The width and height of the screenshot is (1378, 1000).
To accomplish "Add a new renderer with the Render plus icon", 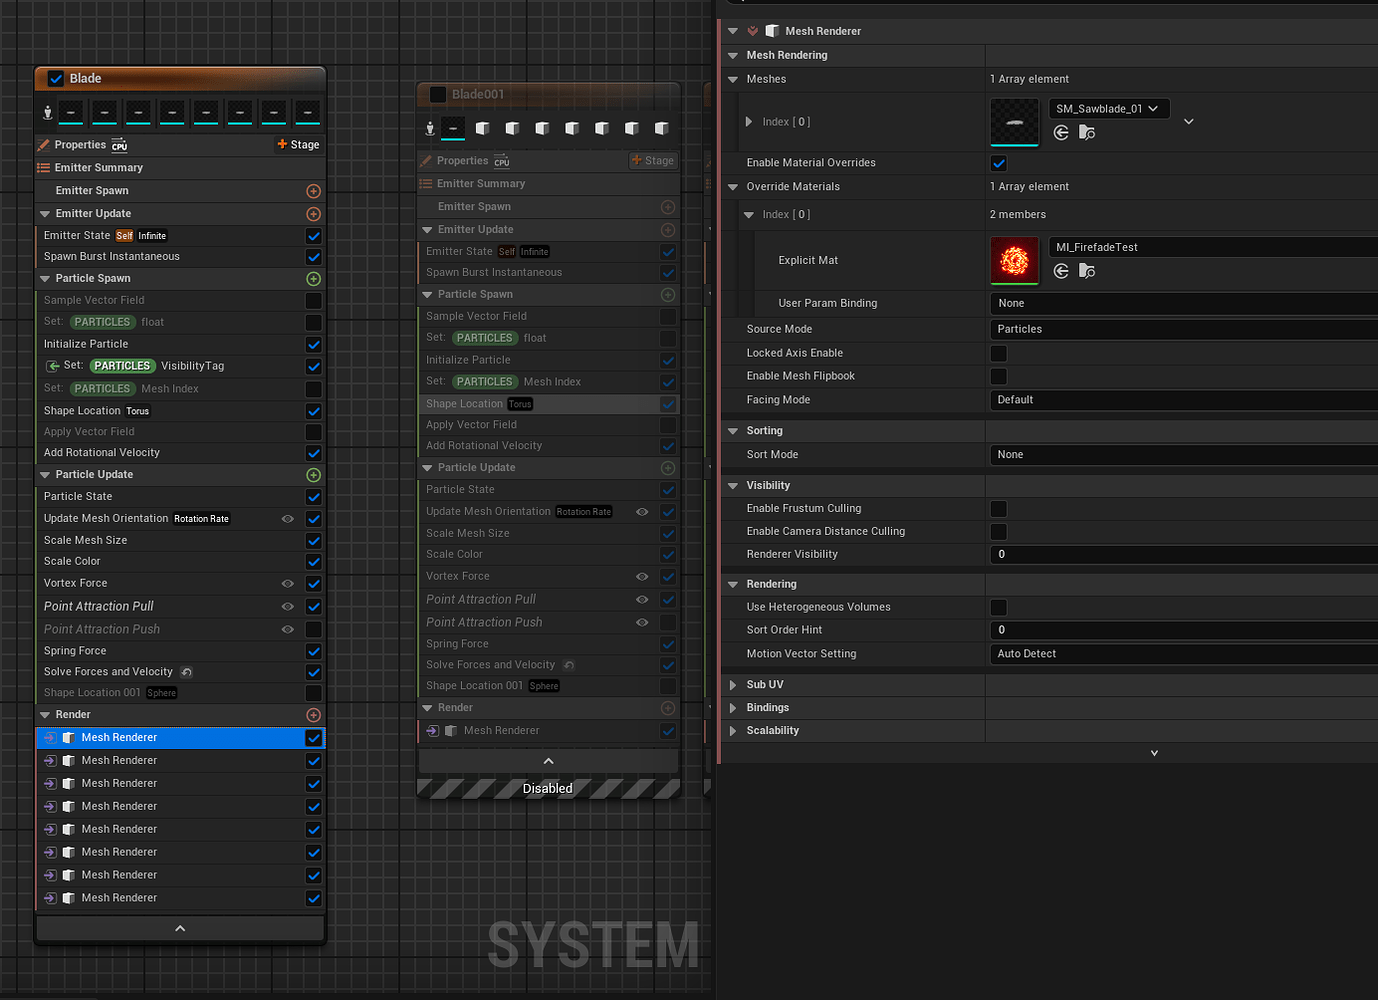I will point(313,714).
